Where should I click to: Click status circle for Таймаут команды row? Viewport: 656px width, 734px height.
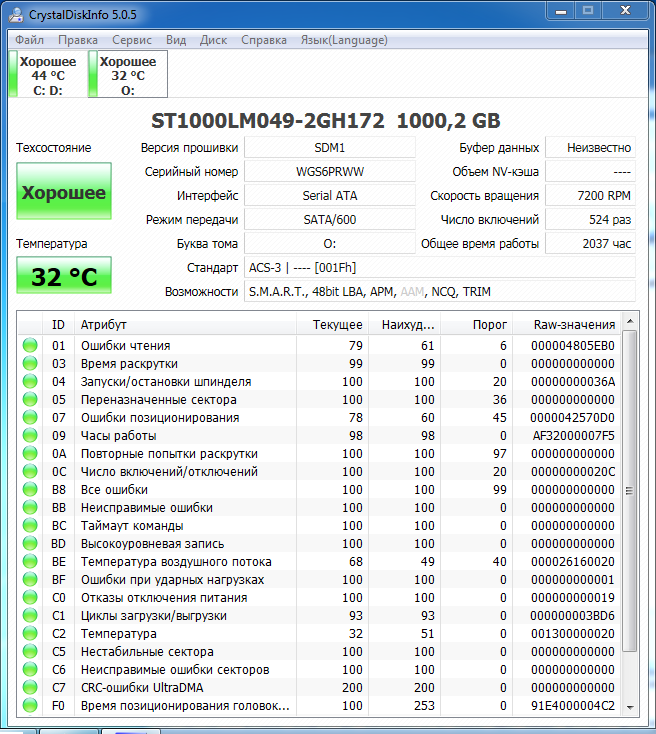pyautogui.click(x=30, y=526)
